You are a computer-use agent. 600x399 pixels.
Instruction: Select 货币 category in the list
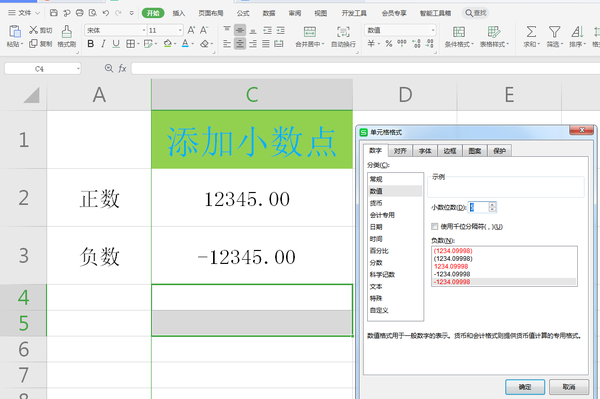coord(376,203)
